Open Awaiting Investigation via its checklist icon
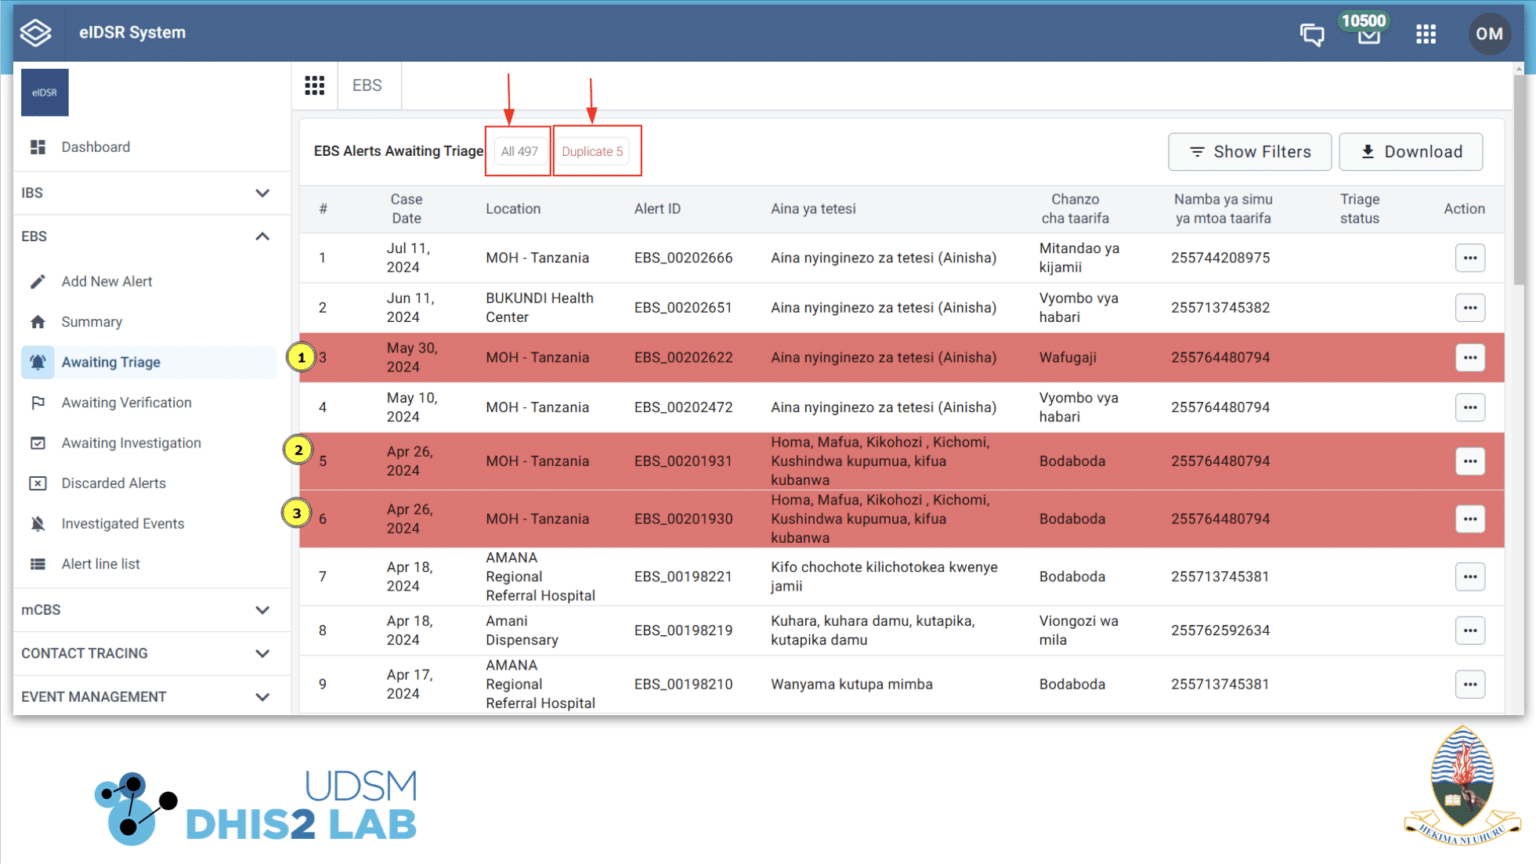 click(x=37, y=443)
